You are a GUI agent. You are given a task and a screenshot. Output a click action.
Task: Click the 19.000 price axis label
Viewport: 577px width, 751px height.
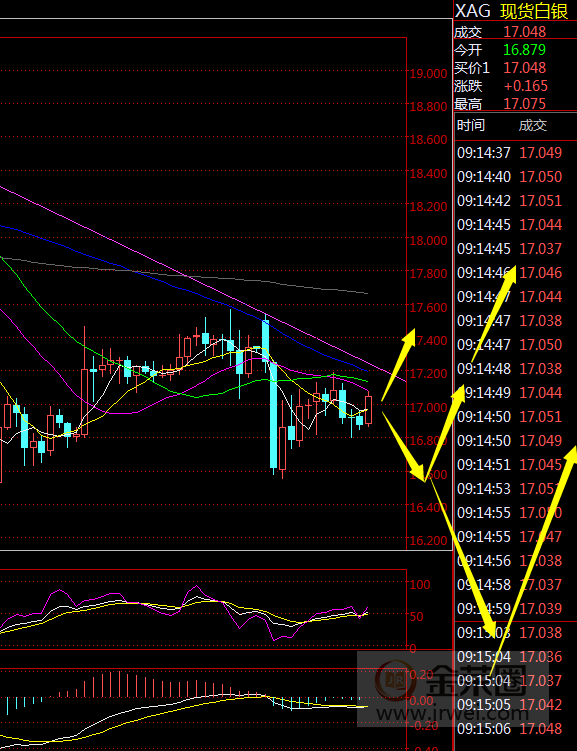(x=428, y=73)
